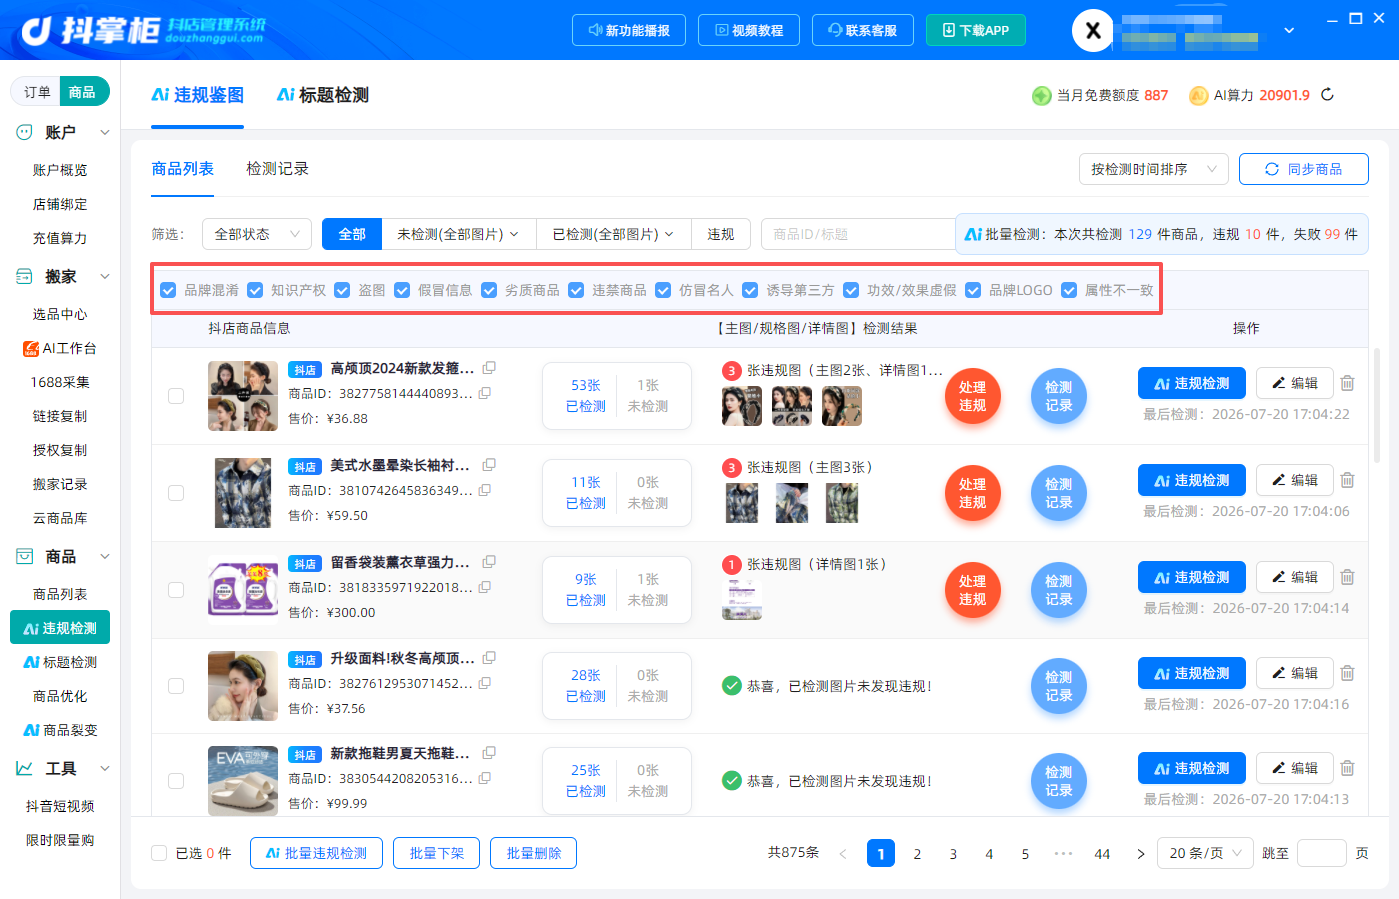Select checkbox for 高颅顶2024新款发箍 product row
Image resolution: width=1399 pixels, height=899 pixels.
tap(176, 396)
